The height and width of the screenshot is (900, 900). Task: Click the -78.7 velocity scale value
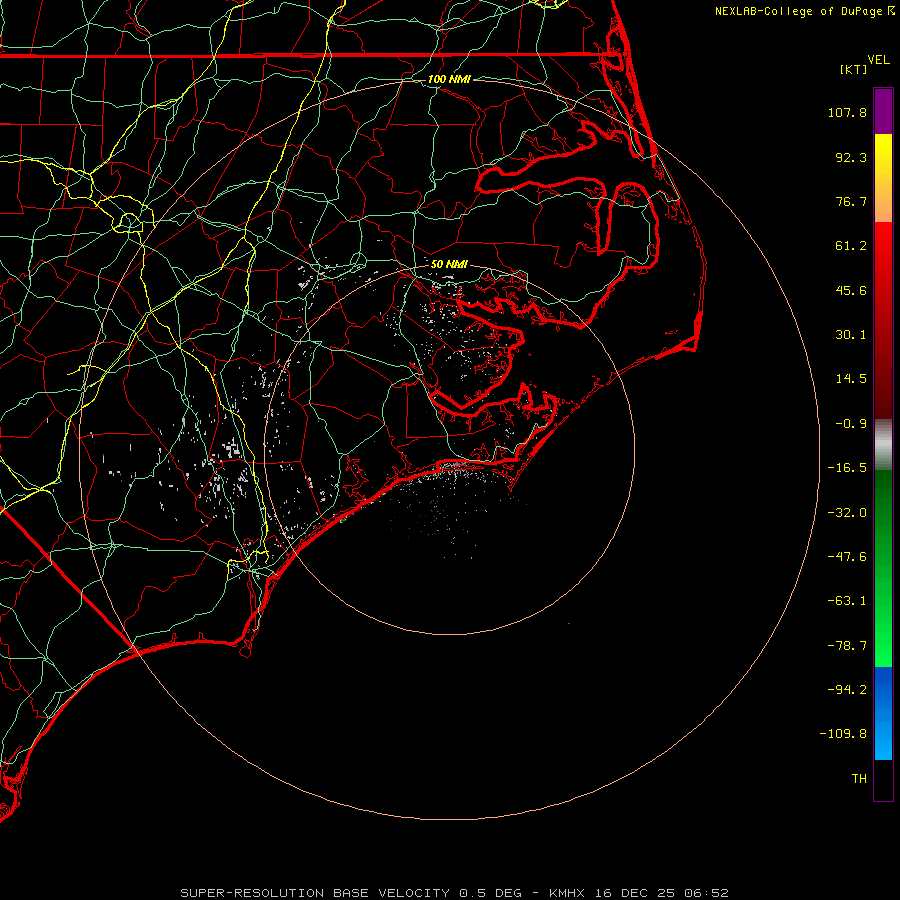847,646
